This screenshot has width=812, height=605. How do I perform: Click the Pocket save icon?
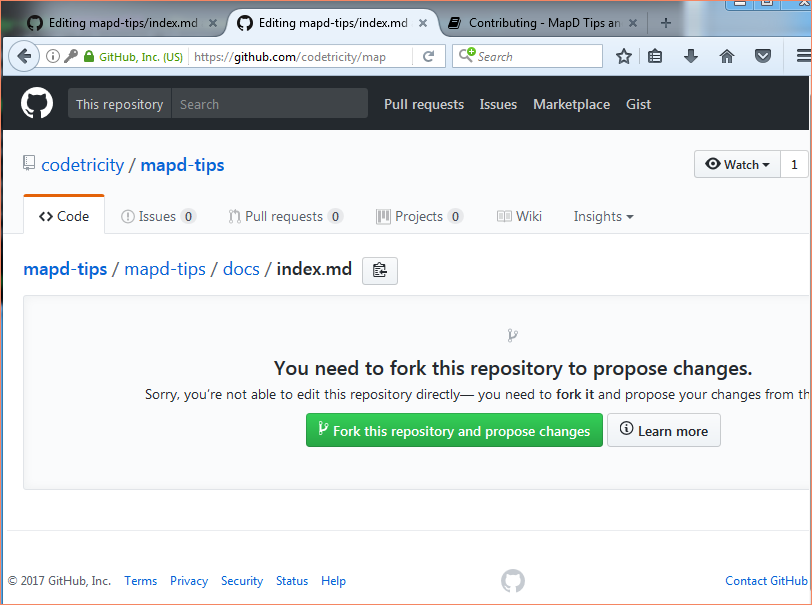pos(763,56)
